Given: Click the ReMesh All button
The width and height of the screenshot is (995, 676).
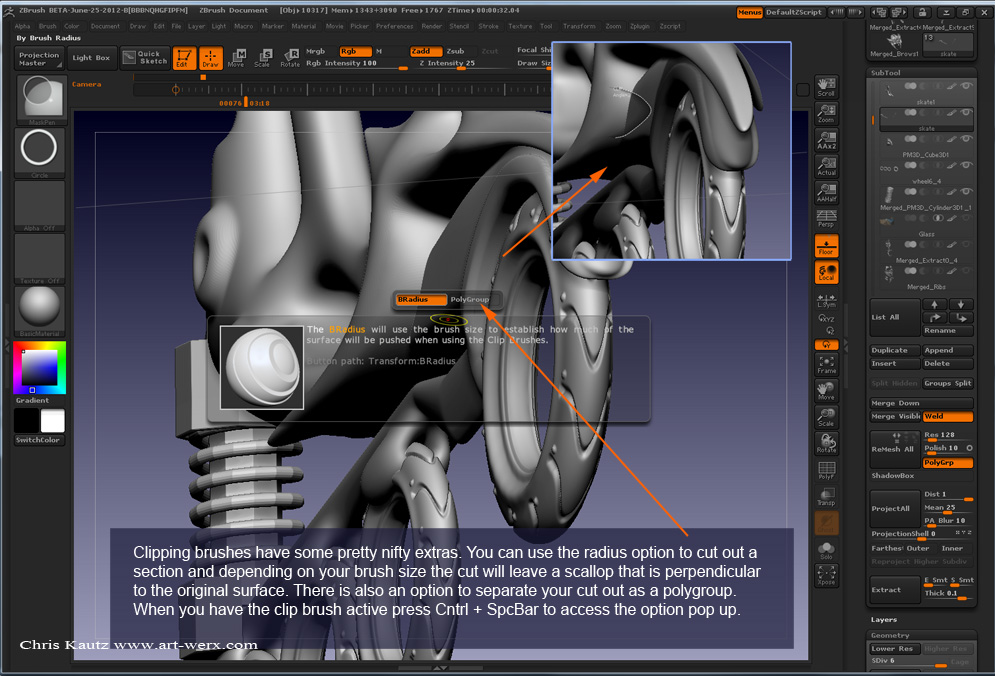Looking at the screenshot, I should coord(895,449).
